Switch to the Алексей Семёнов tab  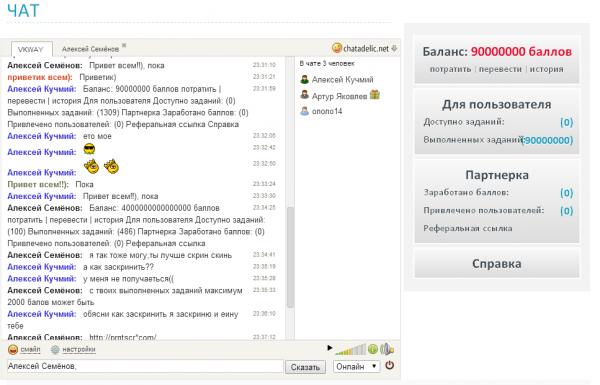pyautogui.click(x=90, y=49)
